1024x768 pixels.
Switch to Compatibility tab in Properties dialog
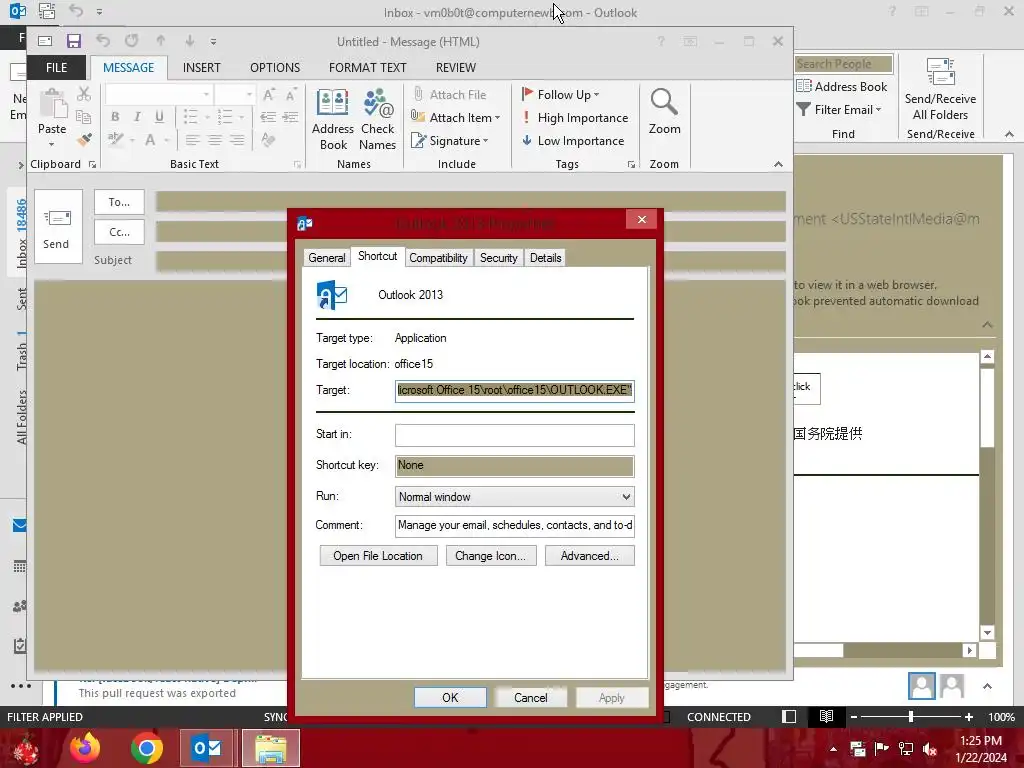coord(438,258)
